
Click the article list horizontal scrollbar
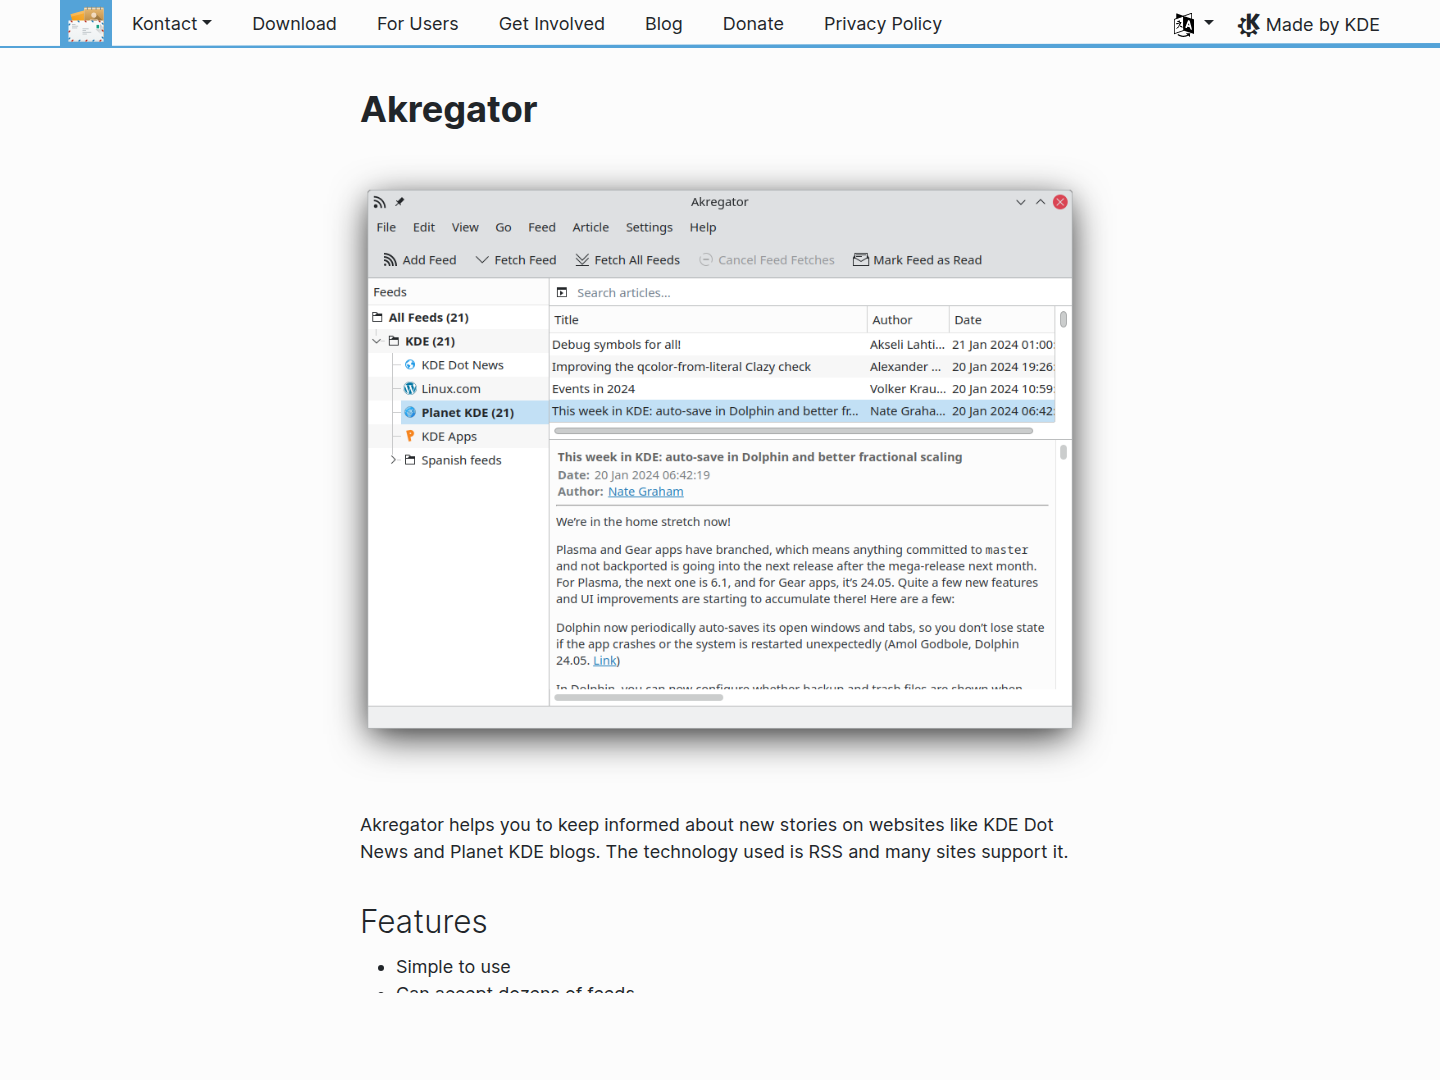[794, 431]
